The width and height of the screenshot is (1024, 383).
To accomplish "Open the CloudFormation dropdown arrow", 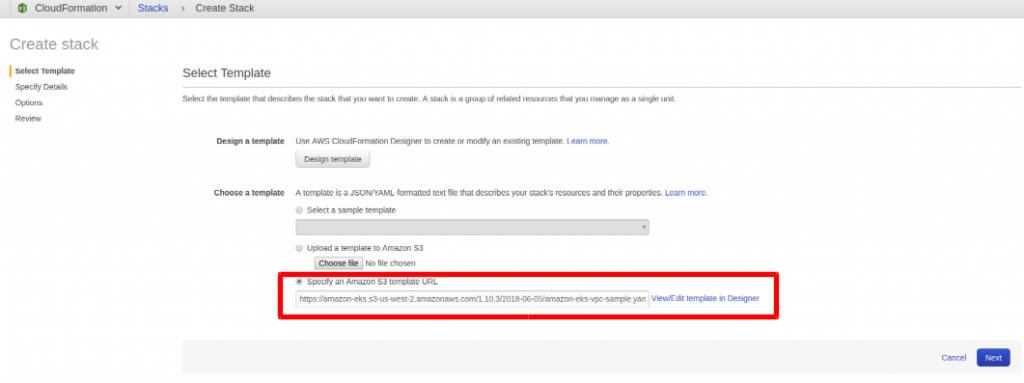I will (118, 8).
